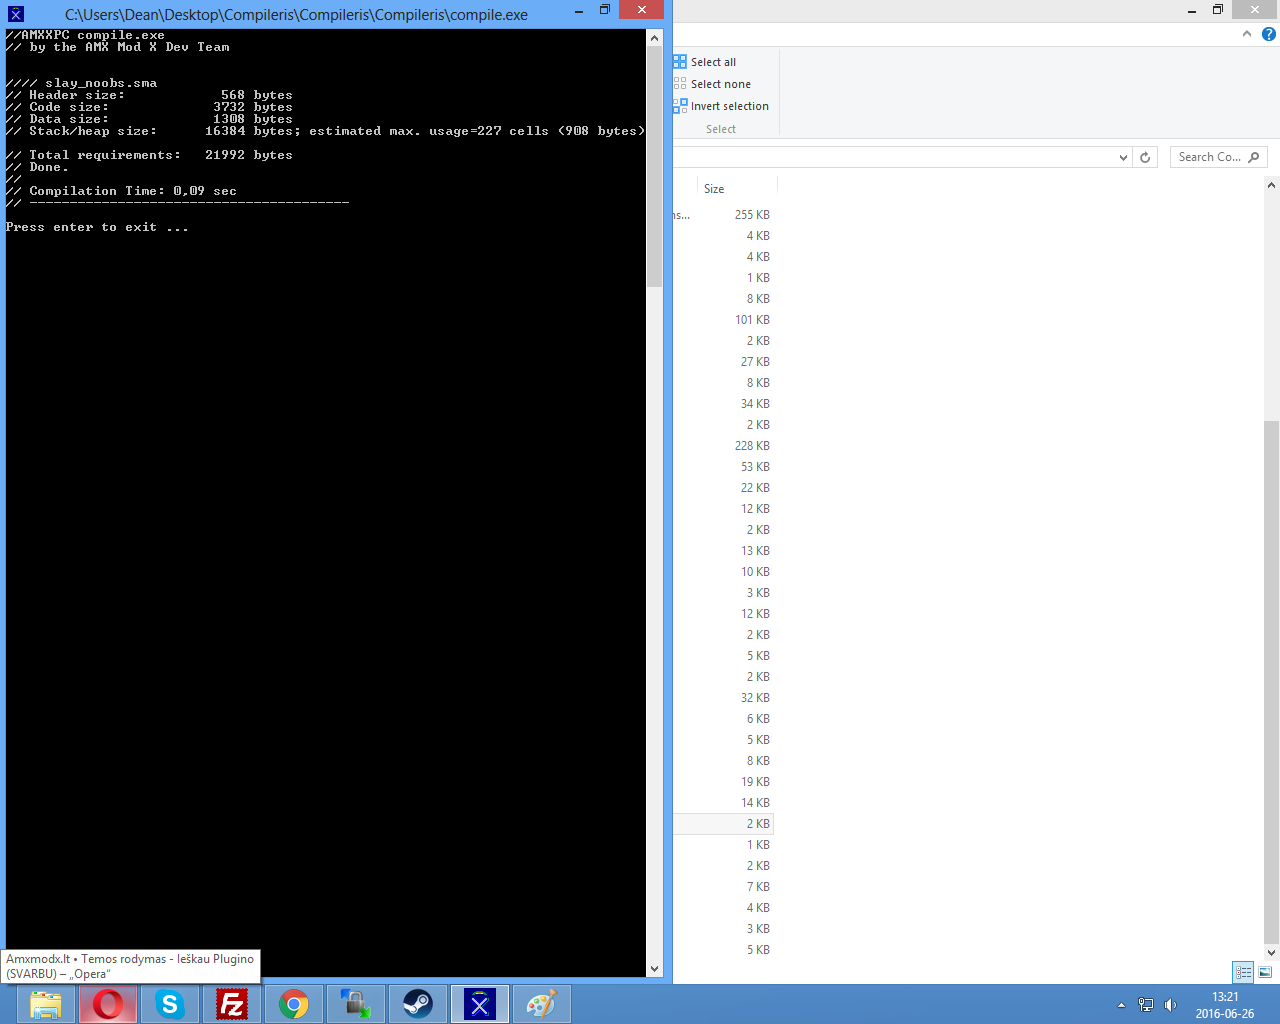Open taskbar icon with monitor and padlock
The width and height of the screenshot is (1280, 1024).
pos(356,1004)
